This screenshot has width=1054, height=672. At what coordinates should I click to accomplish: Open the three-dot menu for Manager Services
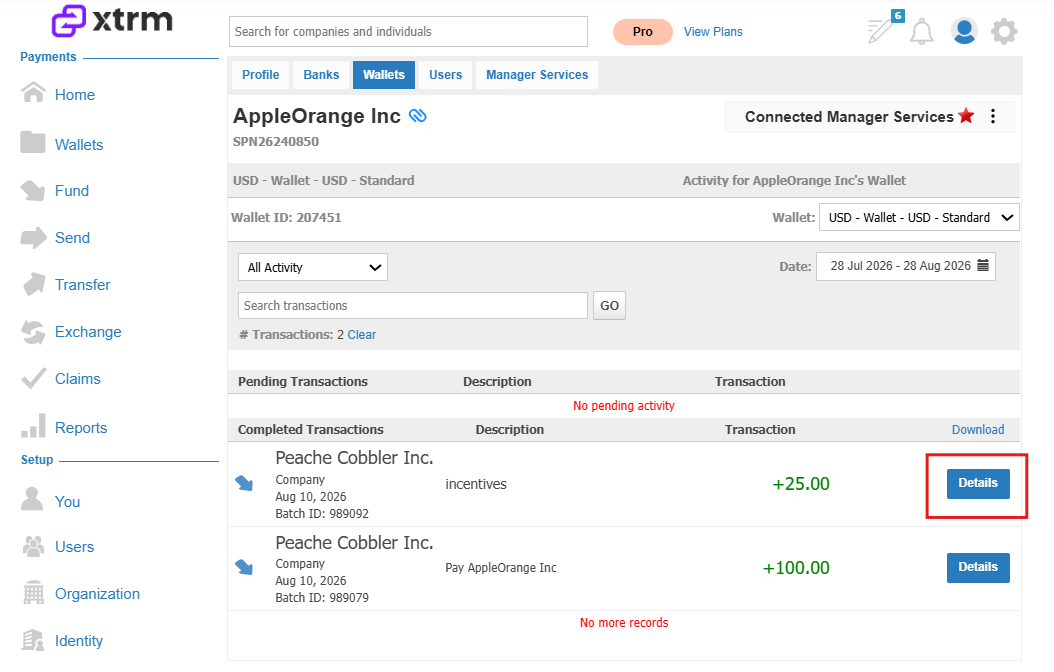point(993,116)
